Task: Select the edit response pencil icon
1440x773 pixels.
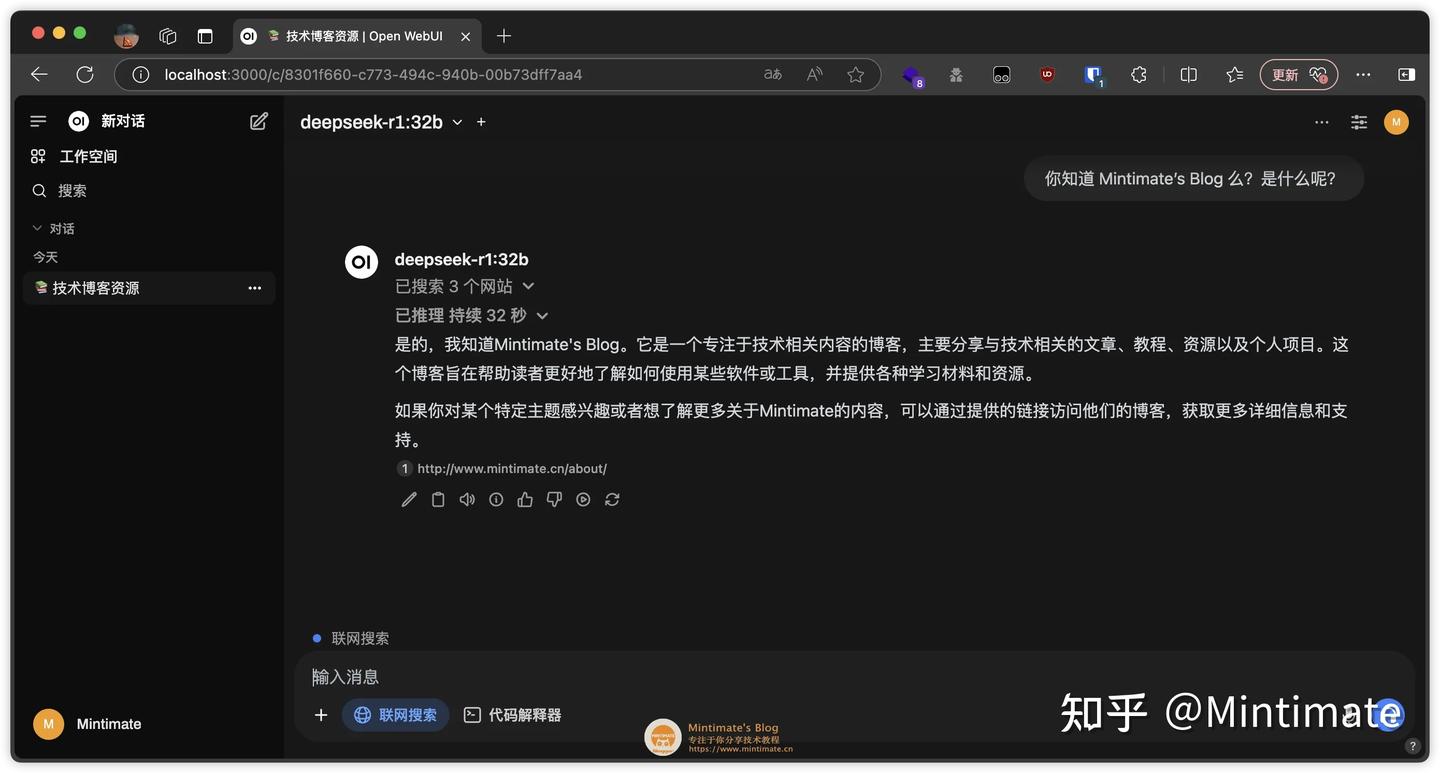Action: [408, 499]
